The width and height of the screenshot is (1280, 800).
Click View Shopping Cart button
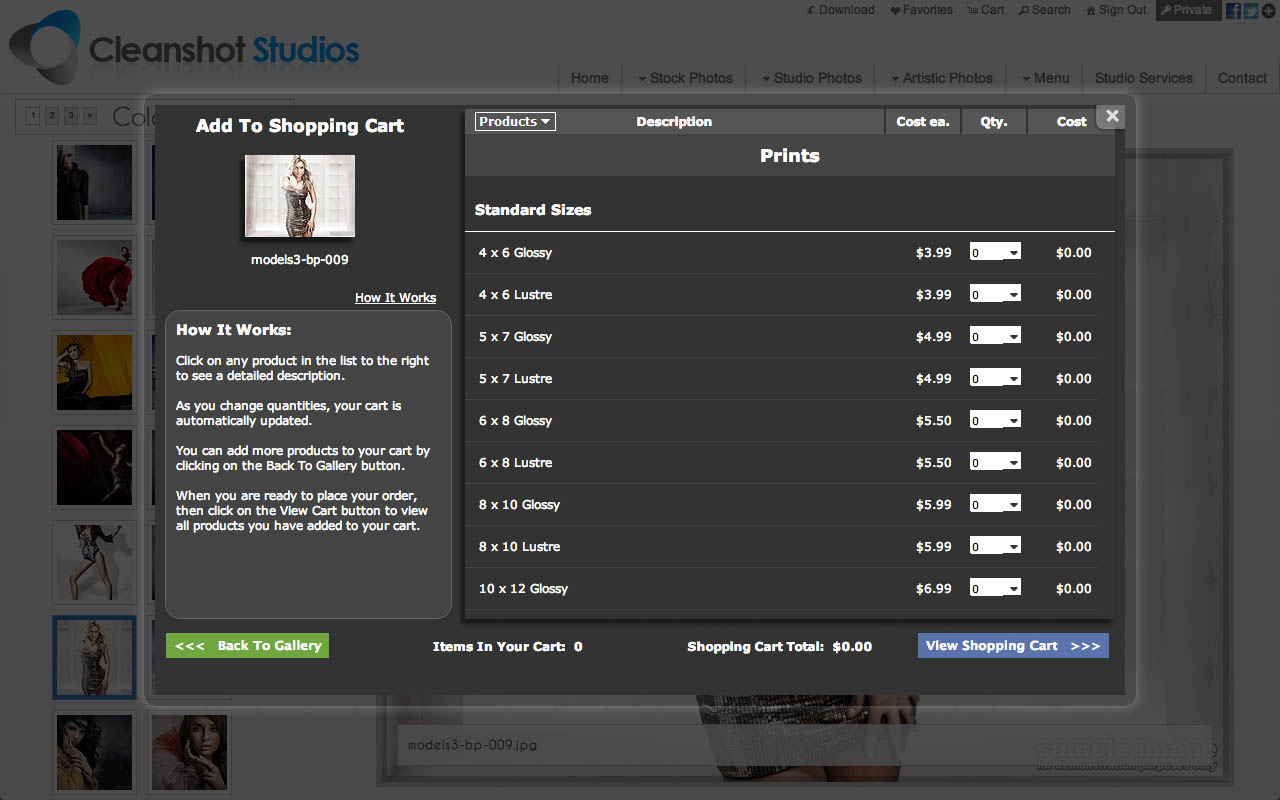point(1013,646)
